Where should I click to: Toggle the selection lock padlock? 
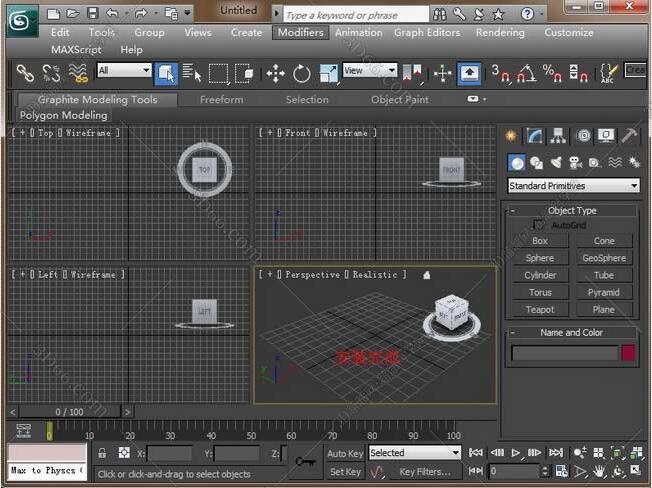[102, 453]
